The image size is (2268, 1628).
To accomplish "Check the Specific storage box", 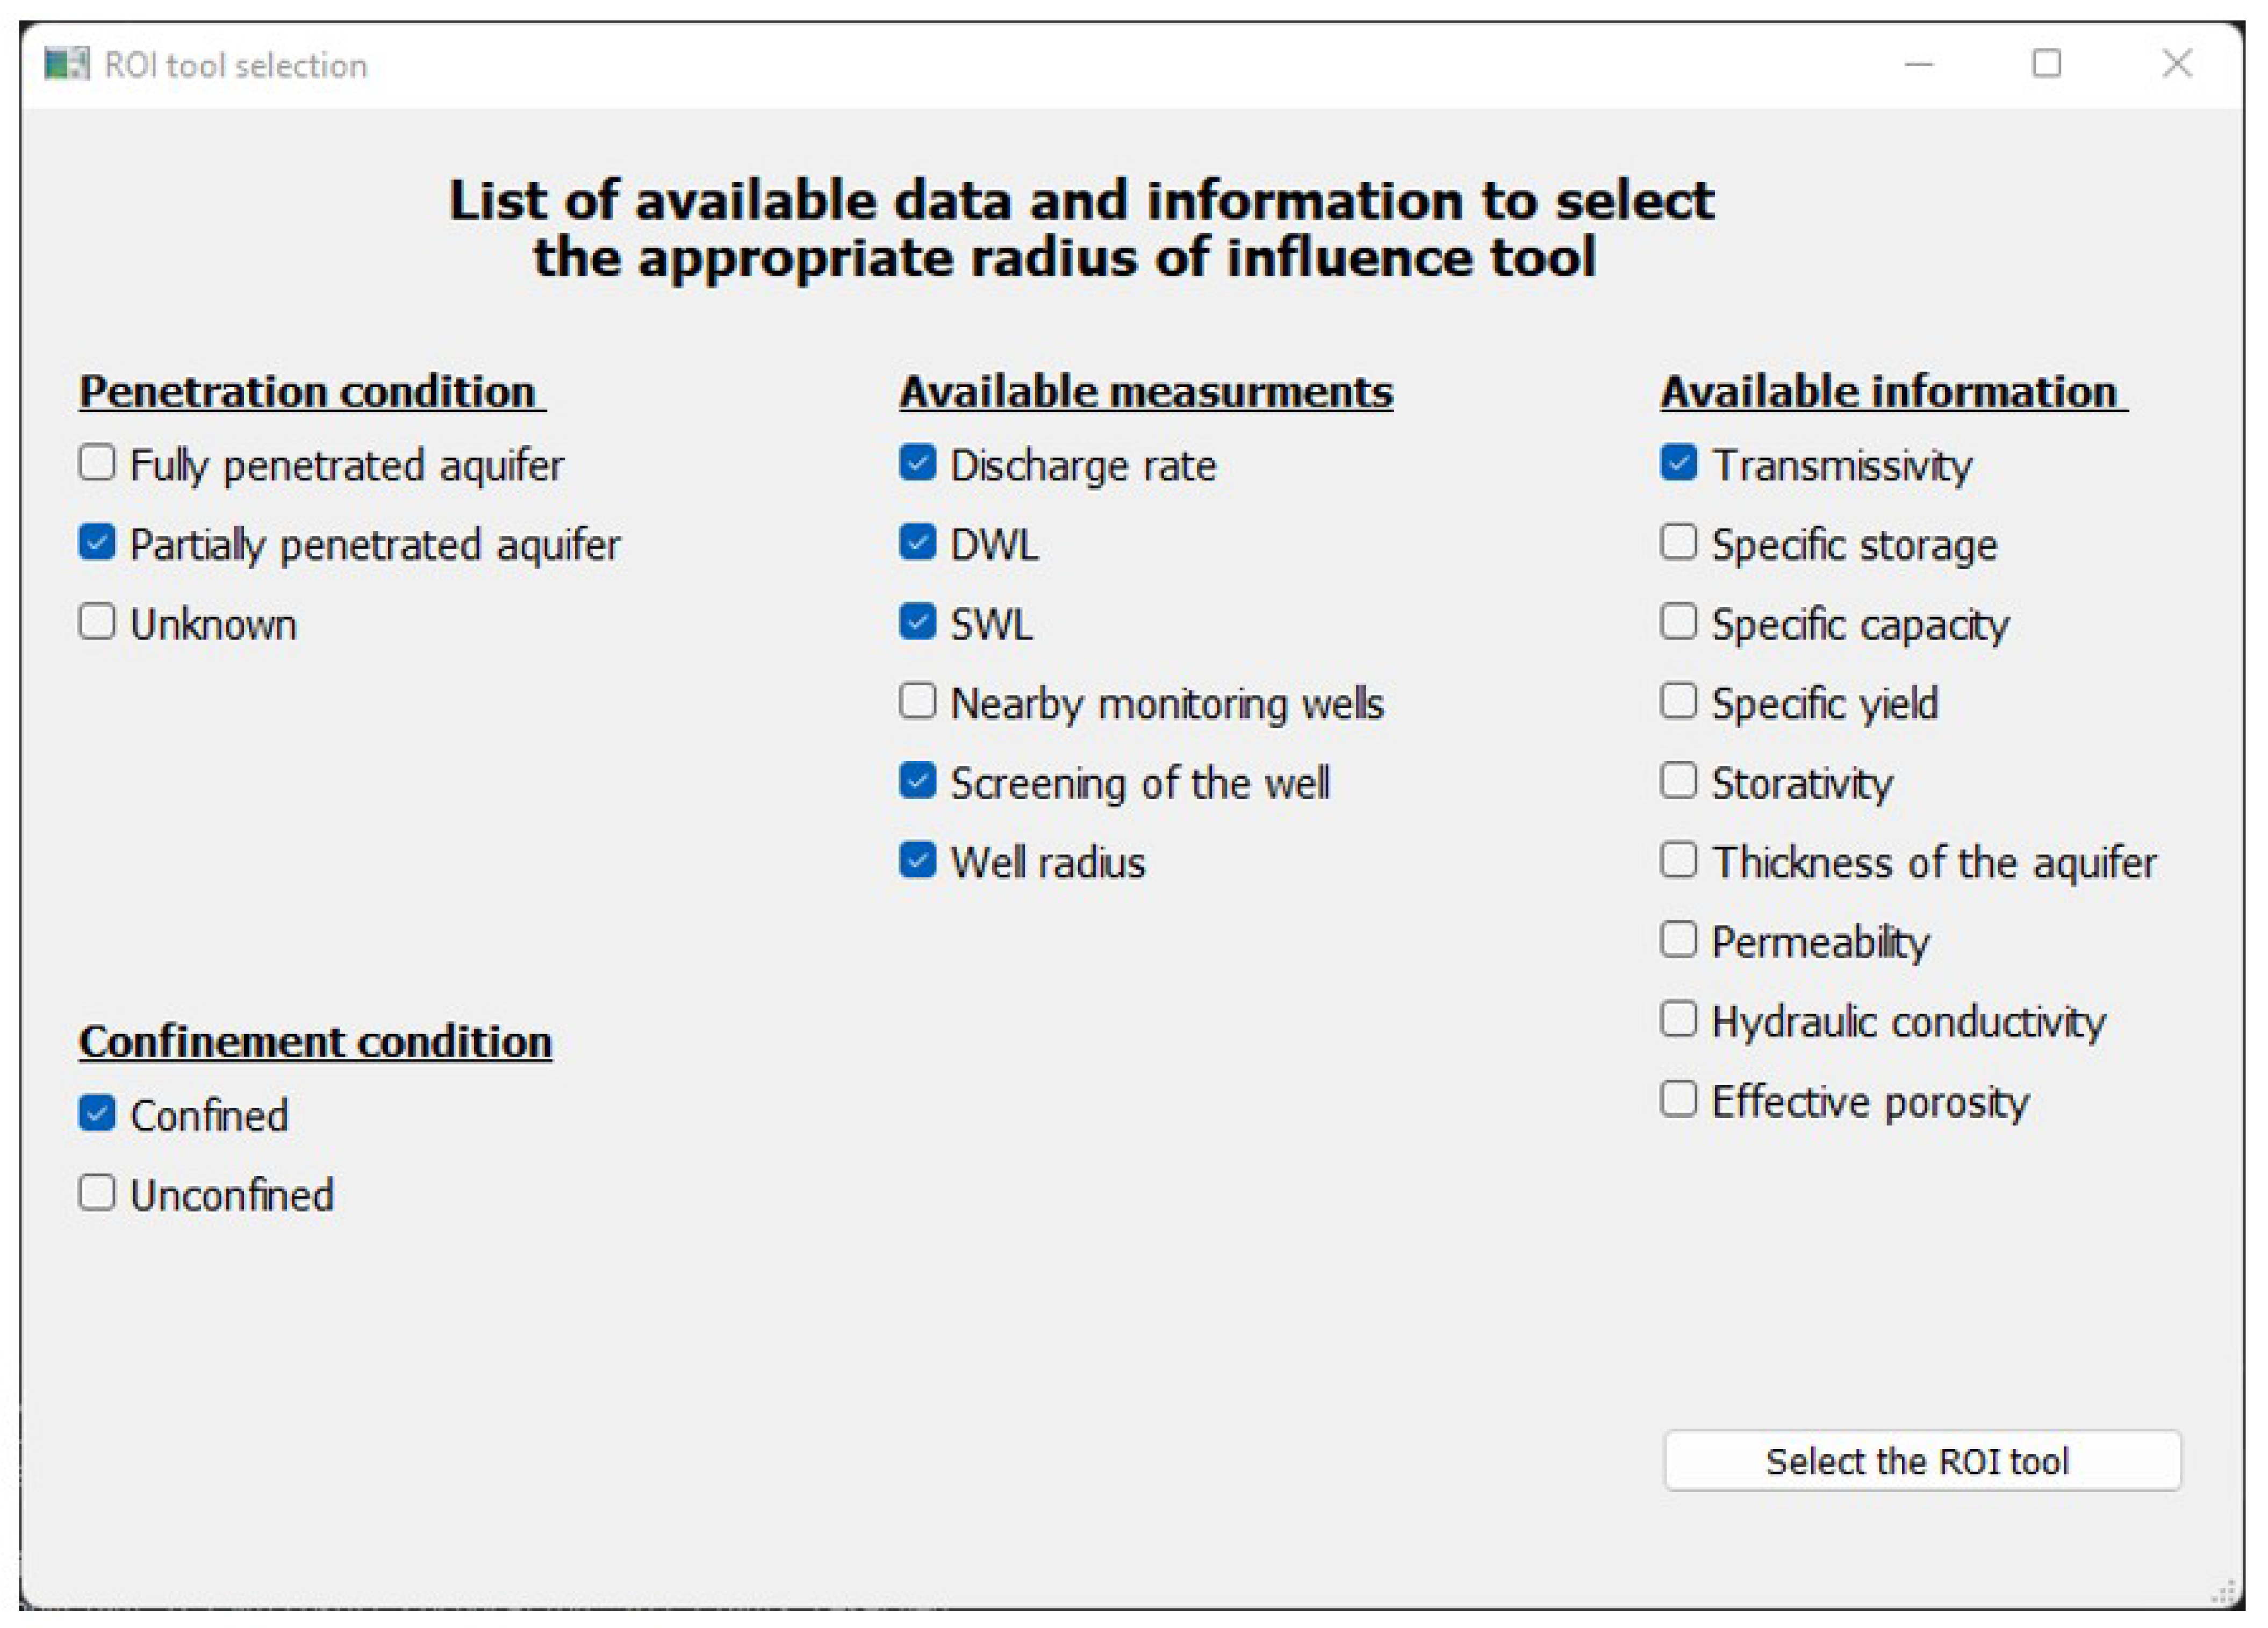I will (x=1679, y=542).
